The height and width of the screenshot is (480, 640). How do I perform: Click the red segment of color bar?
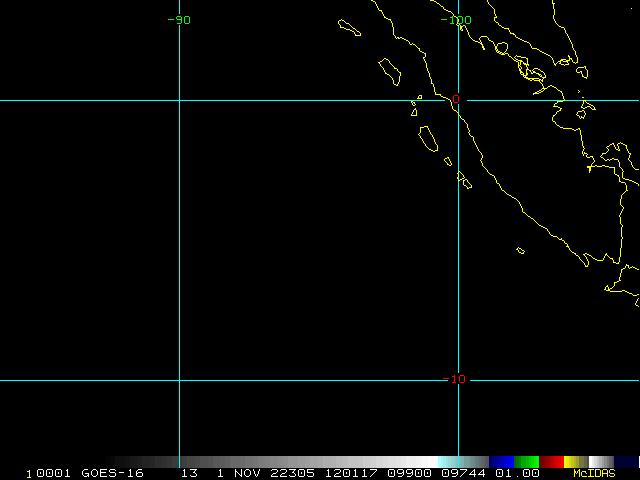click(x=551, y=462)
